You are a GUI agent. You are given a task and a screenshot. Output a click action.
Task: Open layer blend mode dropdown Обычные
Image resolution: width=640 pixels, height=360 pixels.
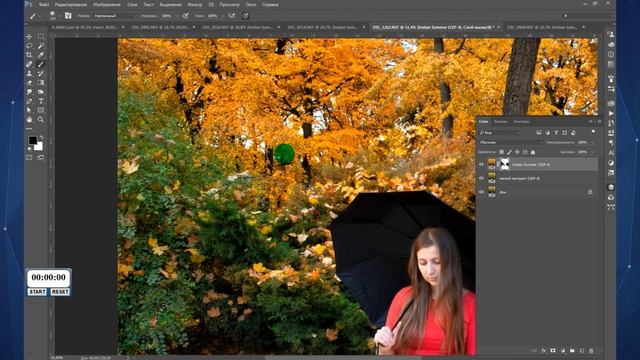click(x=511, y=142)
